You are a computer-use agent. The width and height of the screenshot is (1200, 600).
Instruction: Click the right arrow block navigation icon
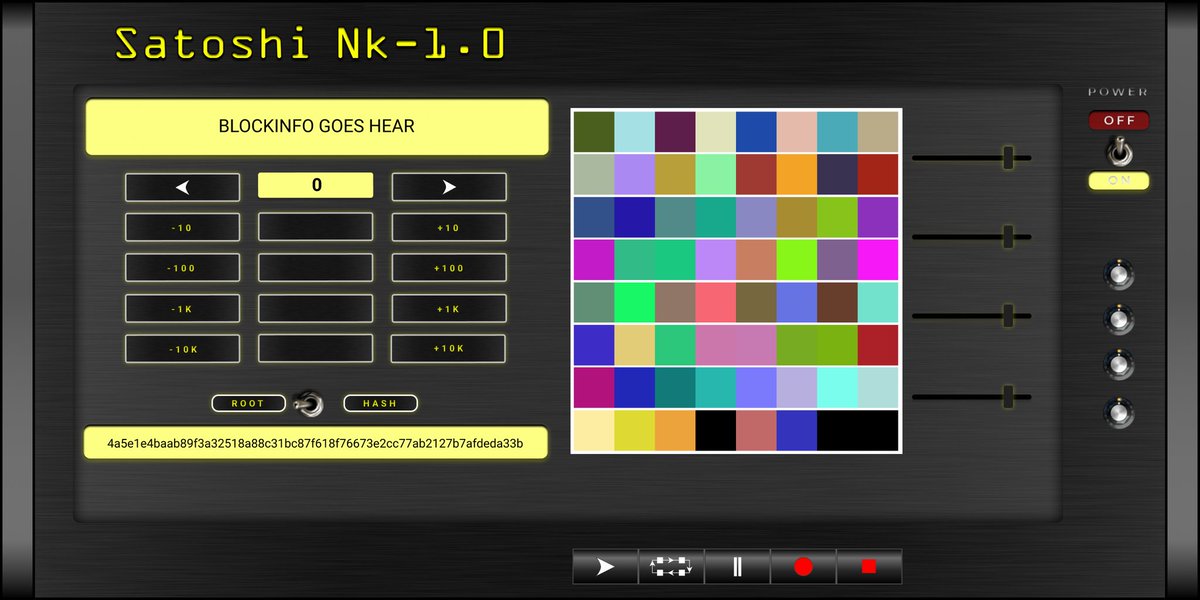point(448,186)
